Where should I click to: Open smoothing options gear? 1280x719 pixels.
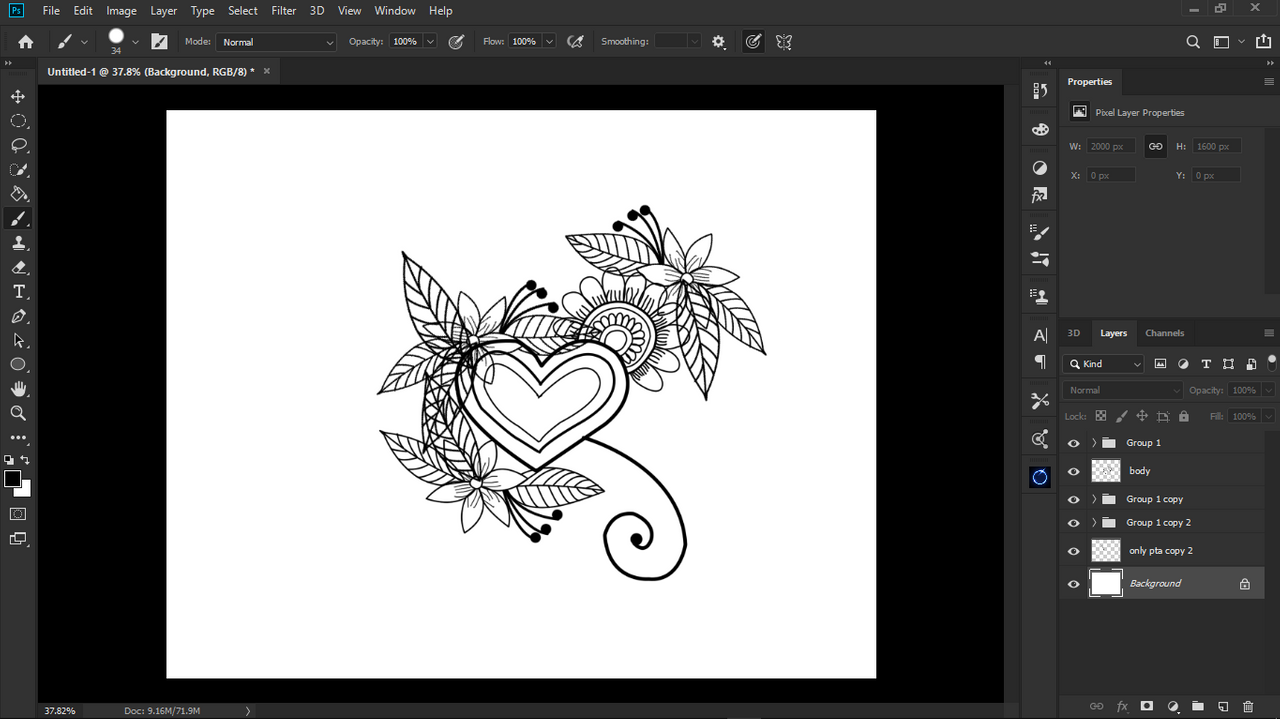coord(718,42)
